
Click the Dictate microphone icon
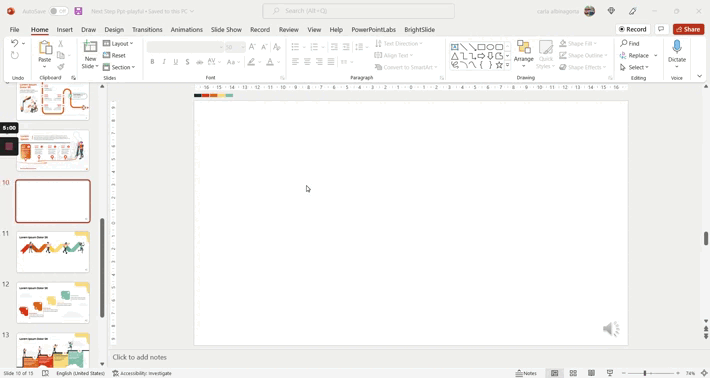click(677, 47)
